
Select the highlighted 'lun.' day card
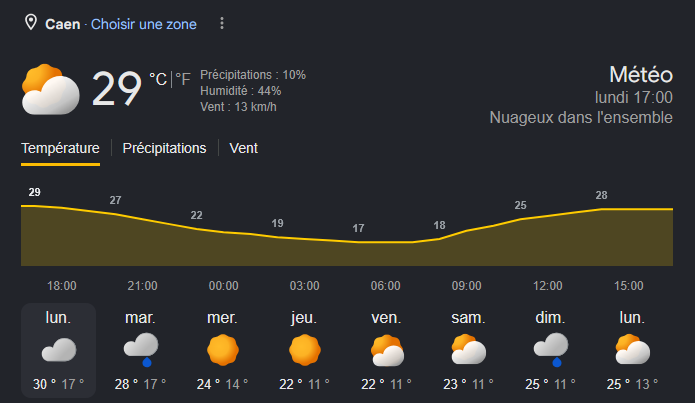[59, 350]
